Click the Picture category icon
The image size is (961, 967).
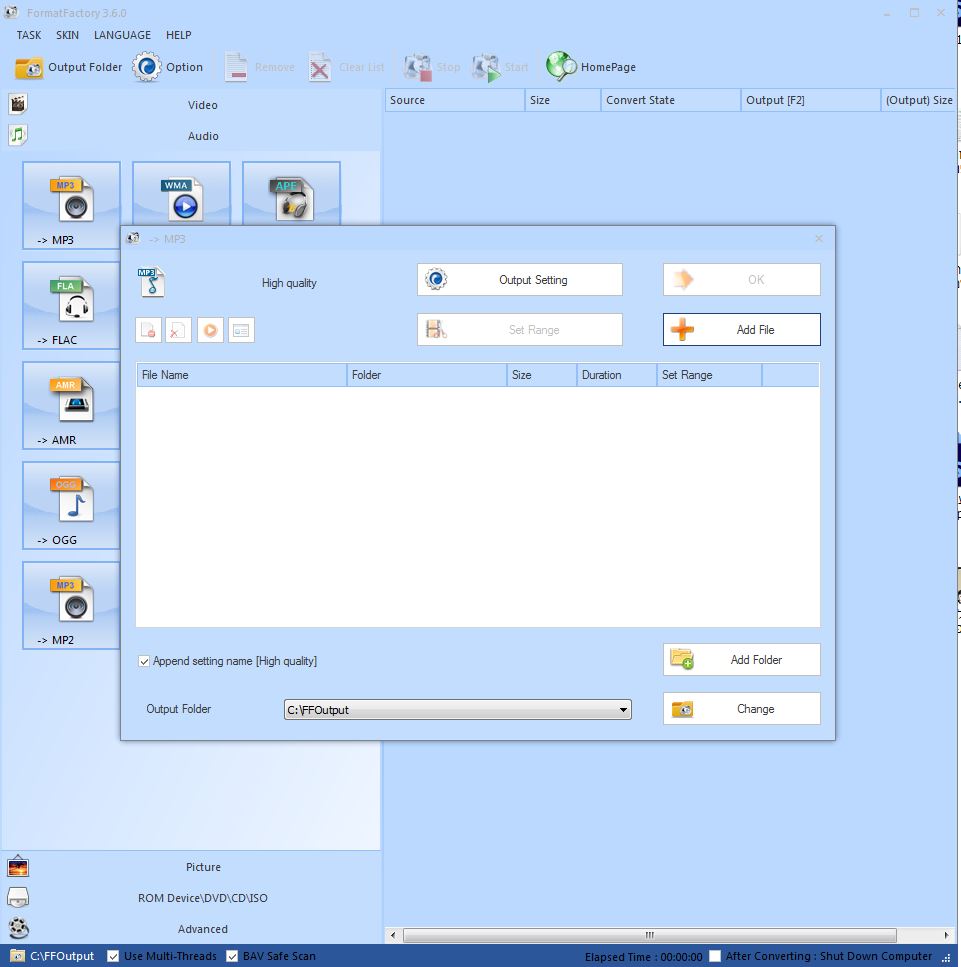(18, 866)
